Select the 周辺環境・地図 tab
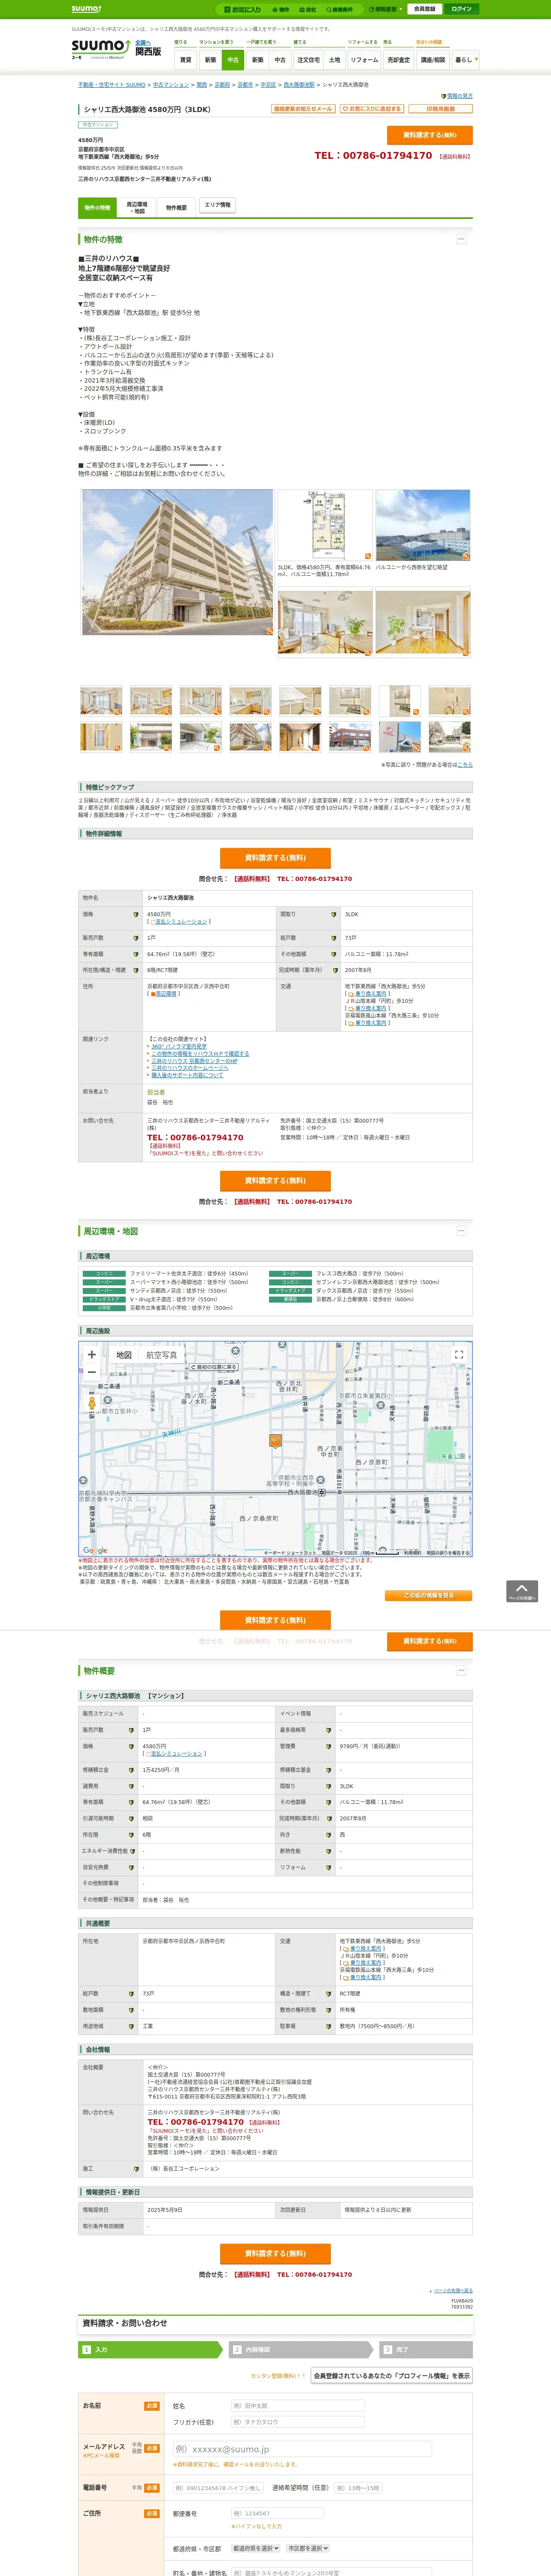Viewport: 551px width, 2576px height. click(137, 208)
